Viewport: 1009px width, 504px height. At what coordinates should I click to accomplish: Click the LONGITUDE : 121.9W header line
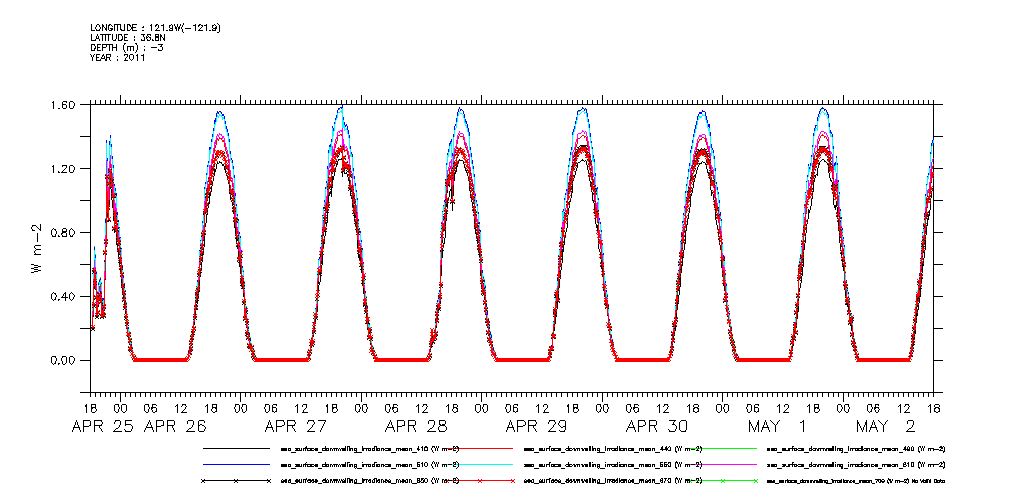pos(156,28)
